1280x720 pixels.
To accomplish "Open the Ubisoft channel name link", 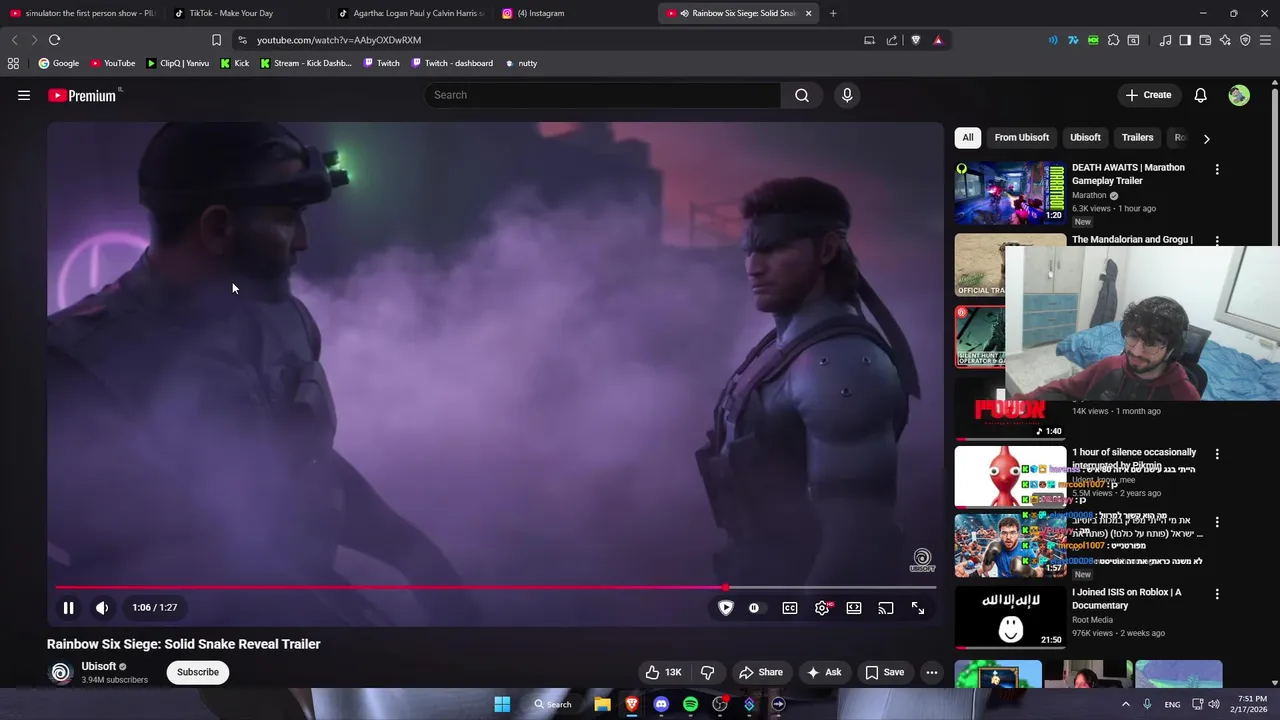I will [99, 666].
